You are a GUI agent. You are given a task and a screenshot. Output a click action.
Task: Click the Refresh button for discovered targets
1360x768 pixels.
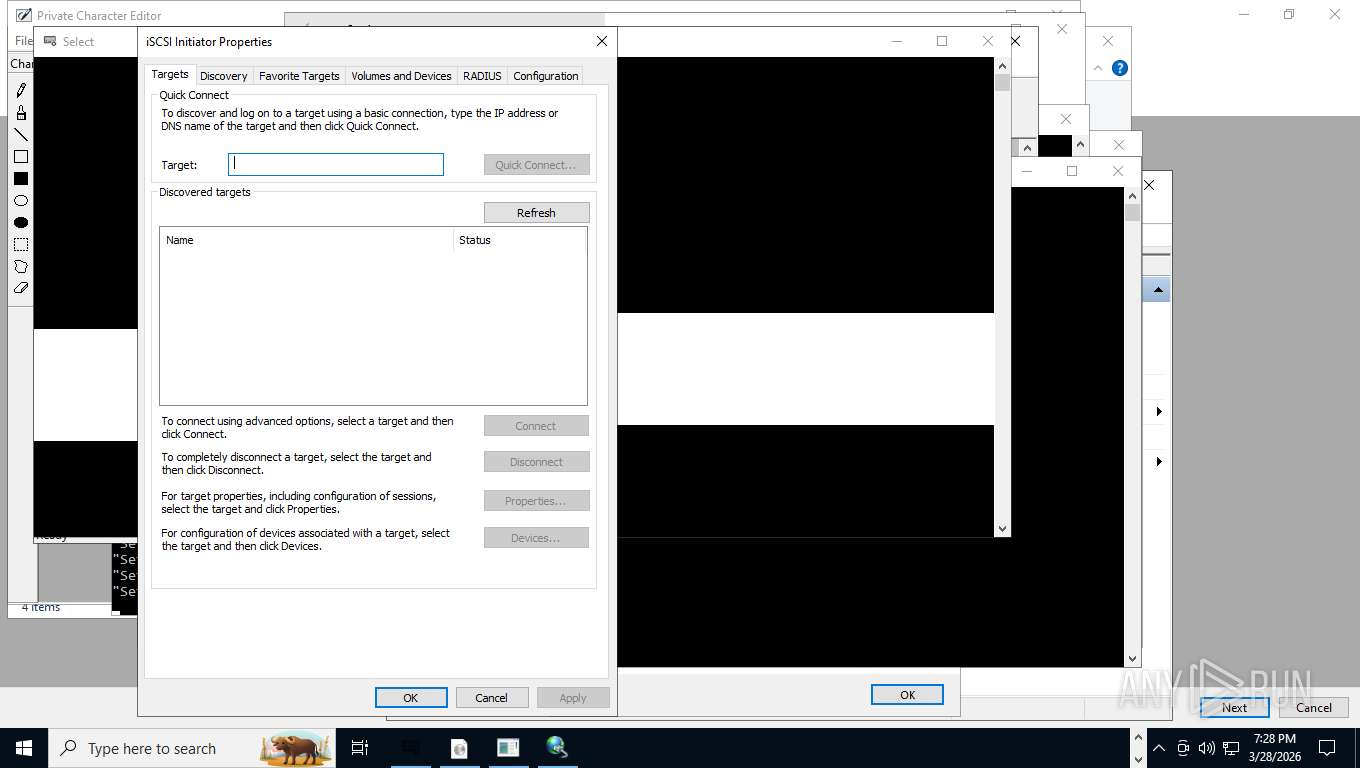click(x=536, y=213)
